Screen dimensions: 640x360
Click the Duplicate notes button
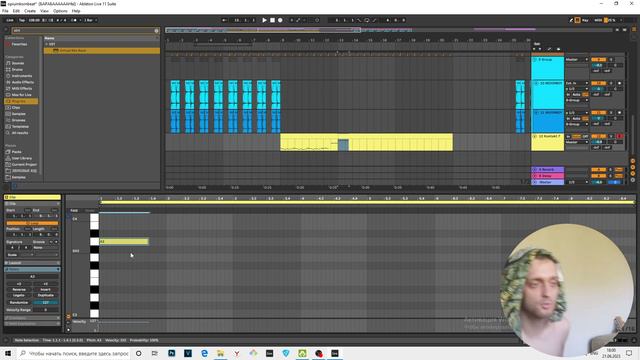tap(45, 295)
